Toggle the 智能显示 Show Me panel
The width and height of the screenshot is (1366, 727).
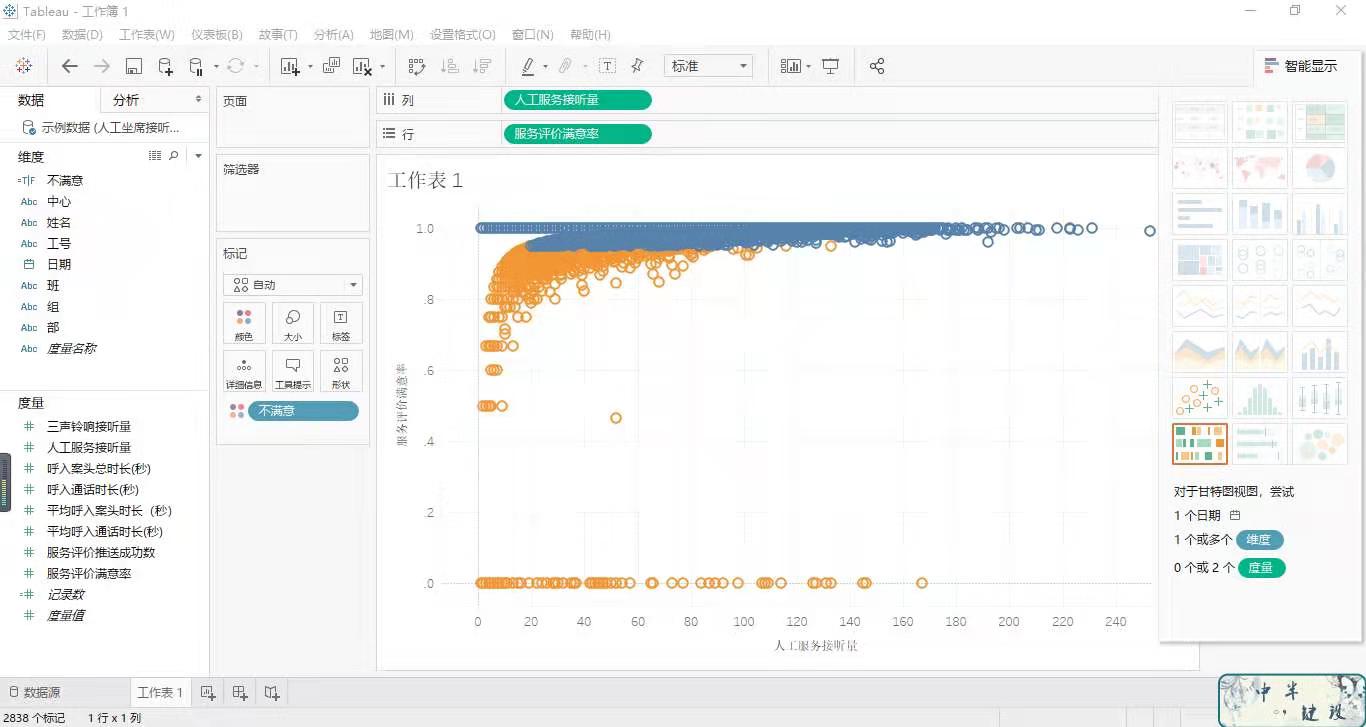click(1300, 66)
